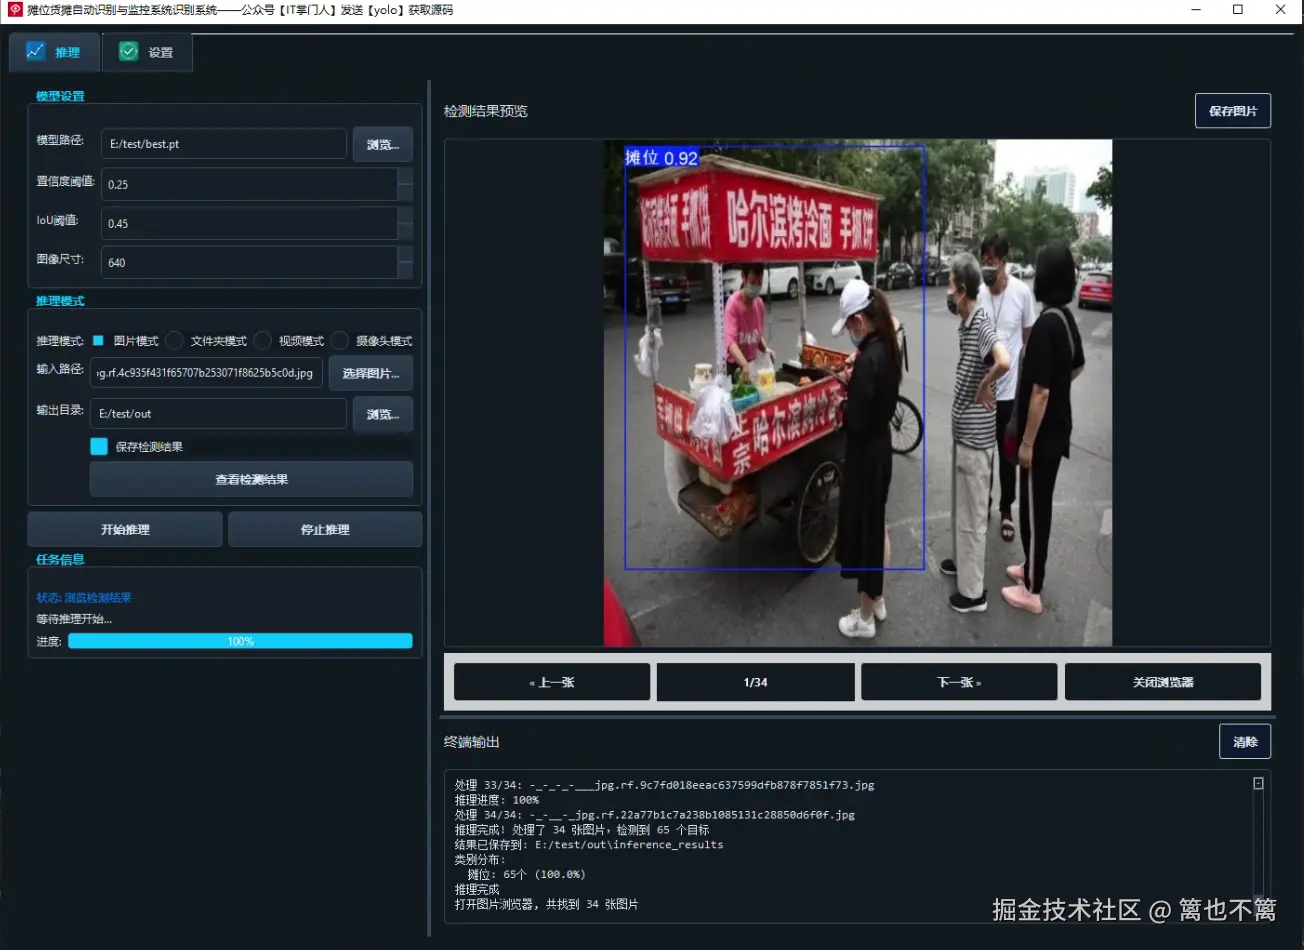The image size is (1304, 950).
Task: Click the 图像尺寸 value field 640
Action: (249, 262)
